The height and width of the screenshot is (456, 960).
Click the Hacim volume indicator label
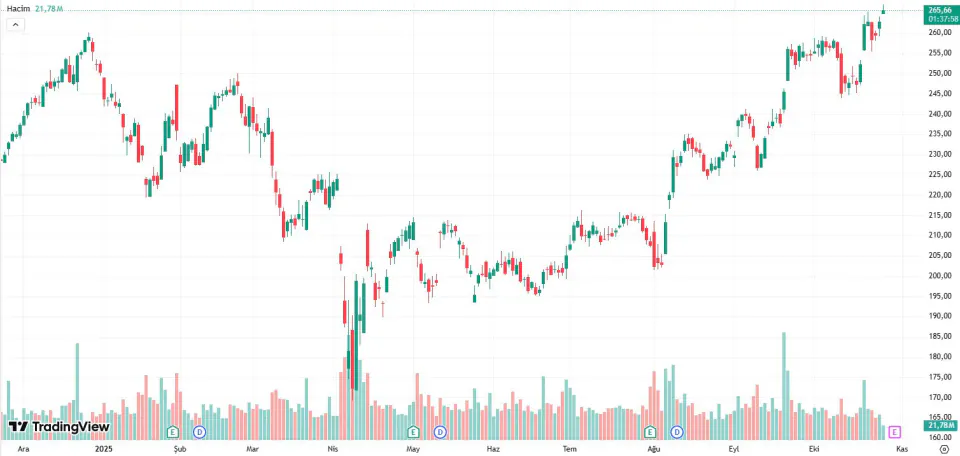pyautogui.click(x=17, y=10)
